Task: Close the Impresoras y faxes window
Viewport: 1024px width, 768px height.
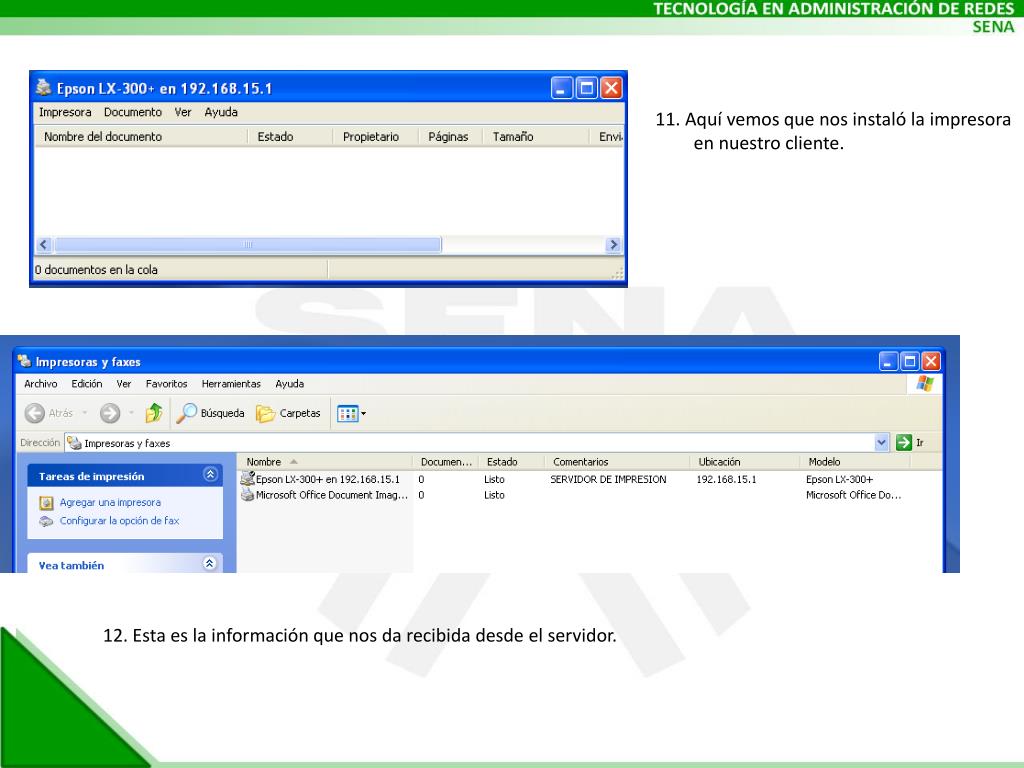Action: (931, 361)
